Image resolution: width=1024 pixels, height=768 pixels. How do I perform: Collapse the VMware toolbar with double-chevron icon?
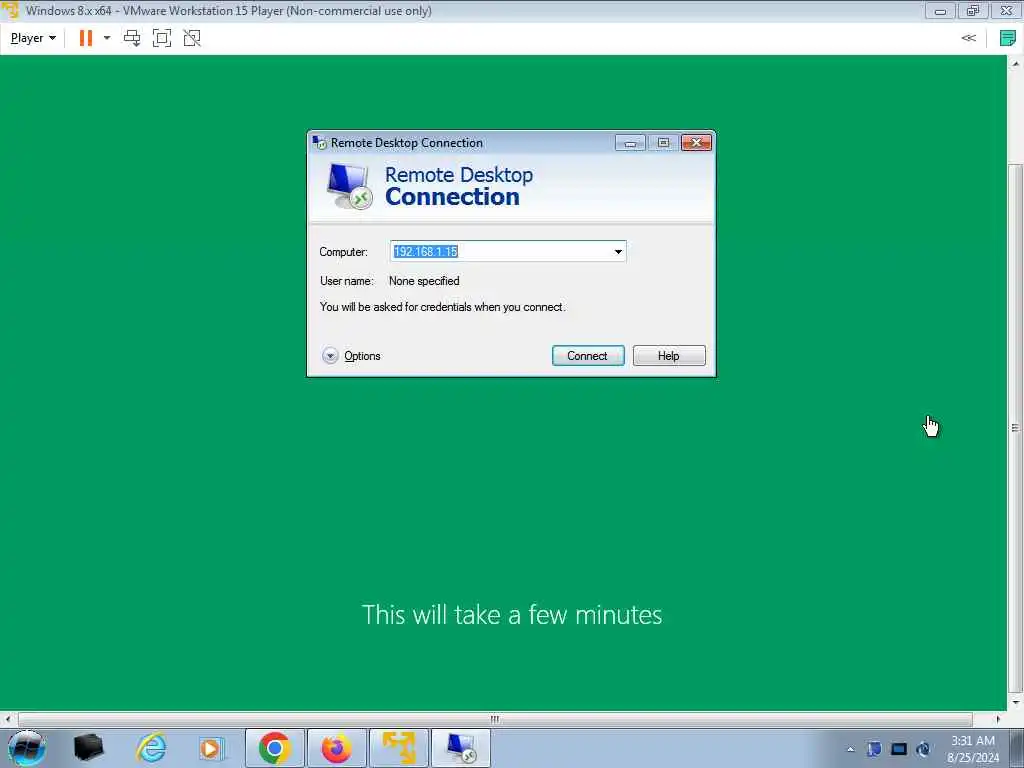click(x=968, y=38)
